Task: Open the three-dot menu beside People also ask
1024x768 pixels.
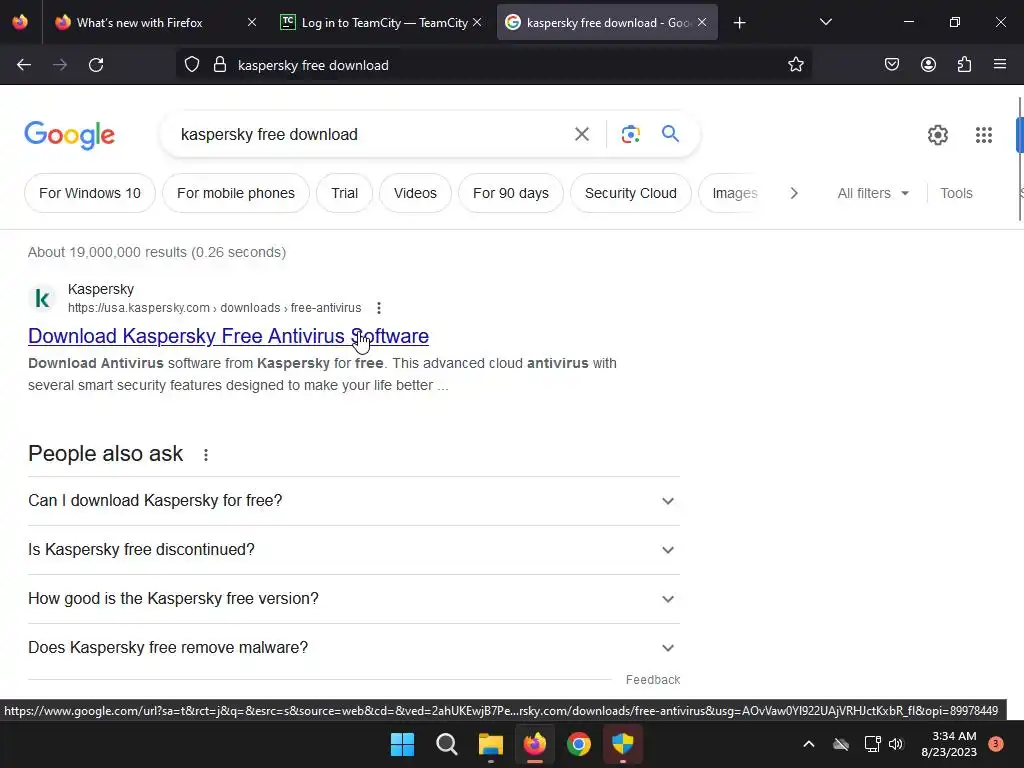Action: (206, 455)
